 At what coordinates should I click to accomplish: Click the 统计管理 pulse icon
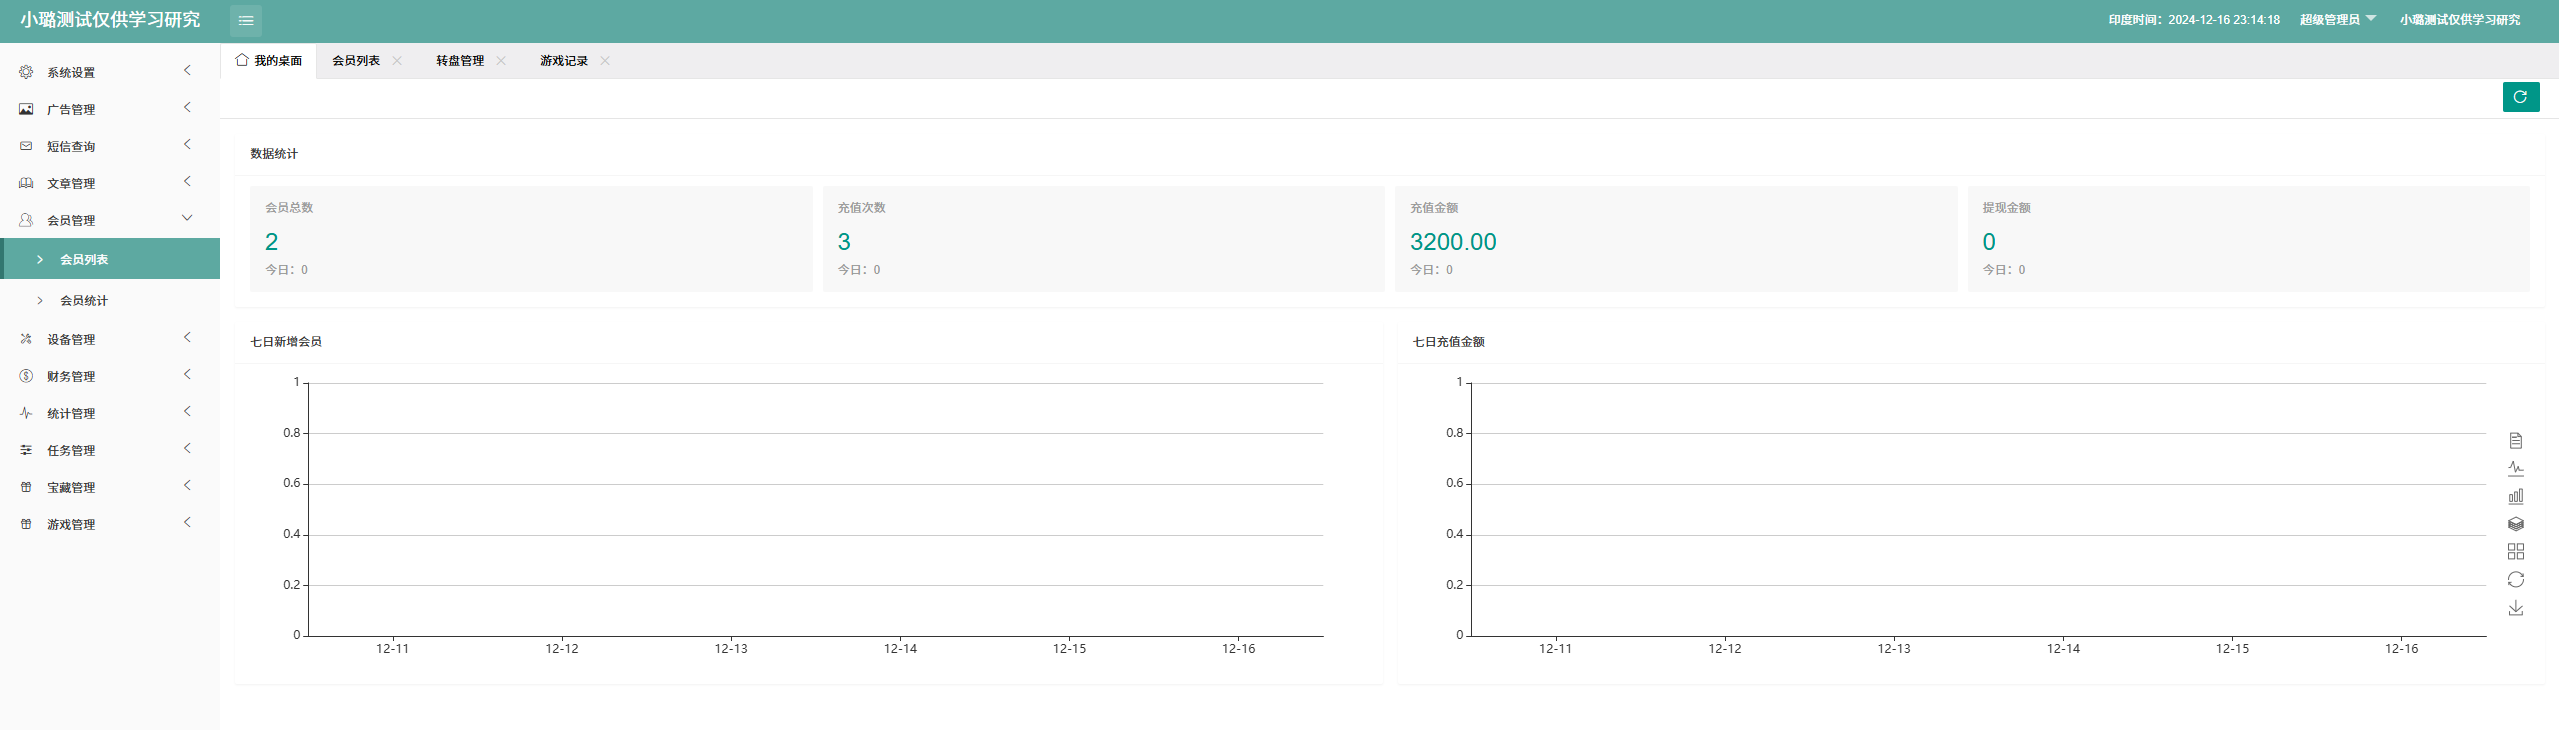[x=26, y=413]
